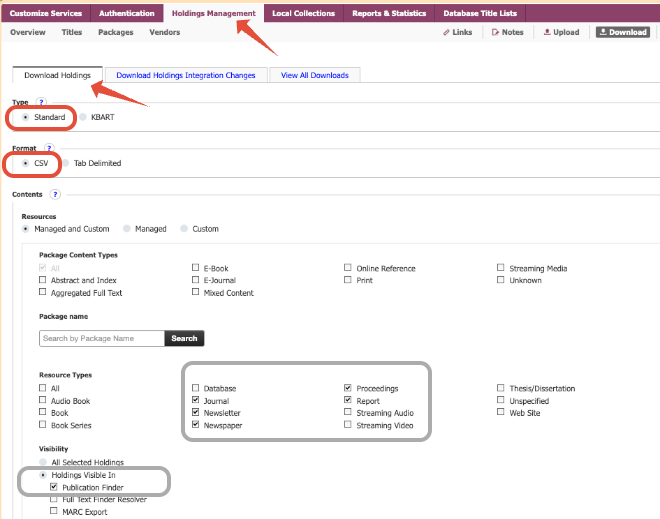
Task: Open the Customize Services tab
Action: [45, 13]
